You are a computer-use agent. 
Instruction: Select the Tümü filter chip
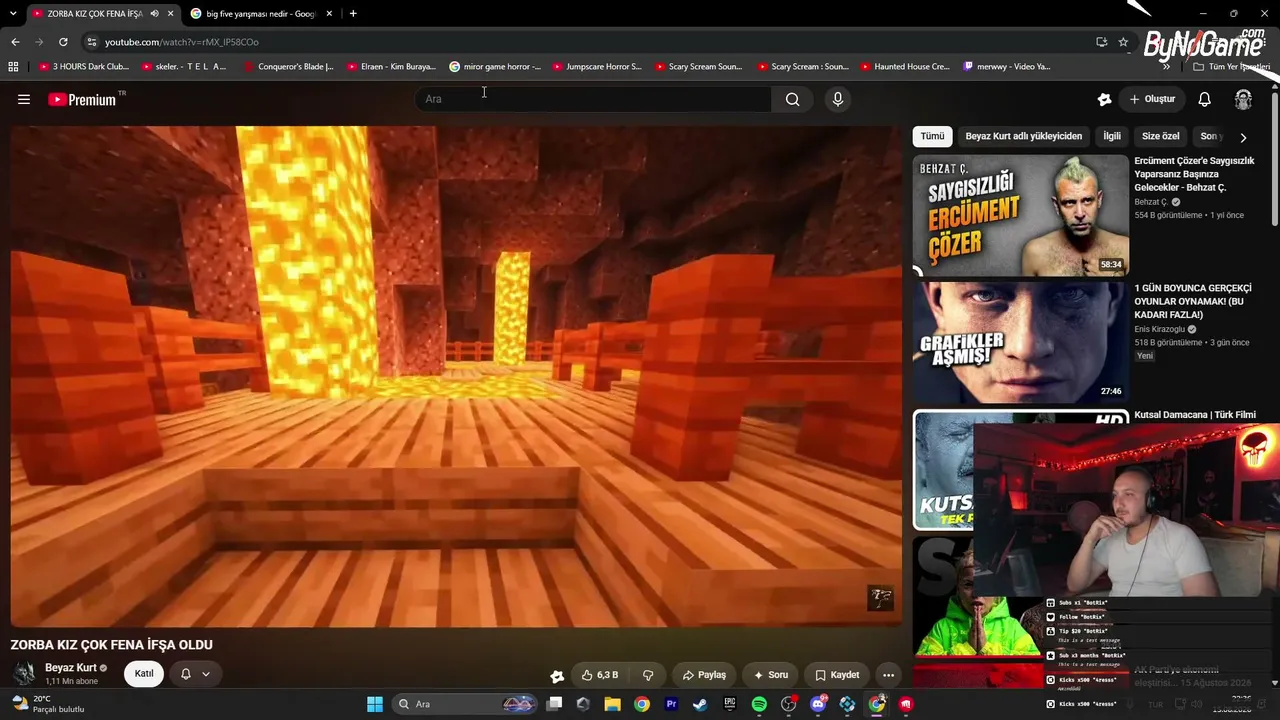pos(932,136)
